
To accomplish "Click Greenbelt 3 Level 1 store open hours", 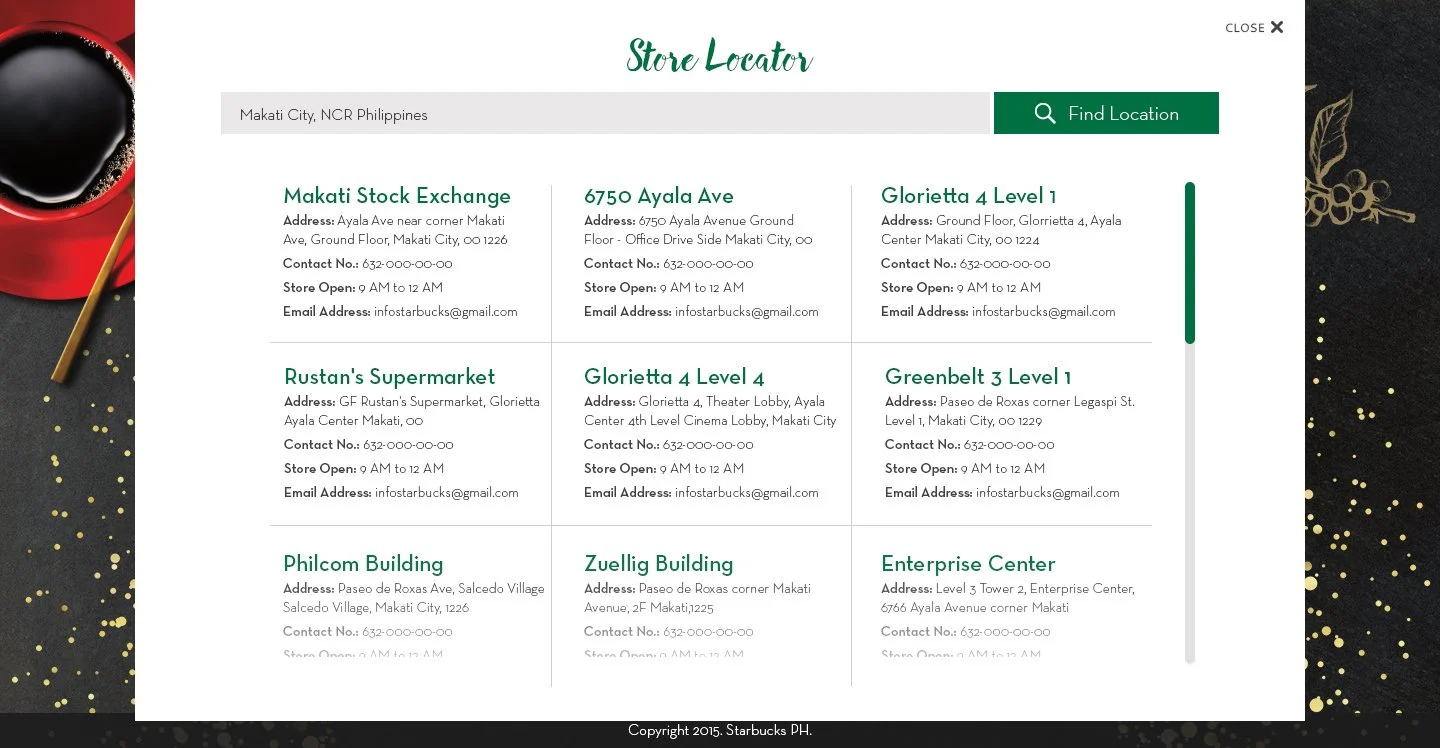I will [965, 469].
